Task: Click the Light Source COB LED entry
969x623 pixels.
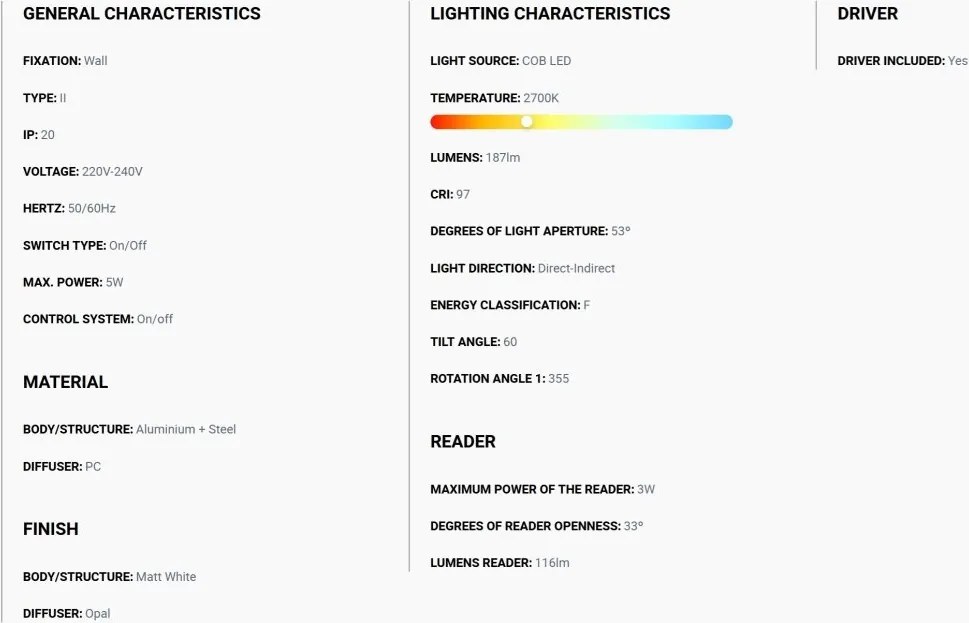Action: pos(501,61)
